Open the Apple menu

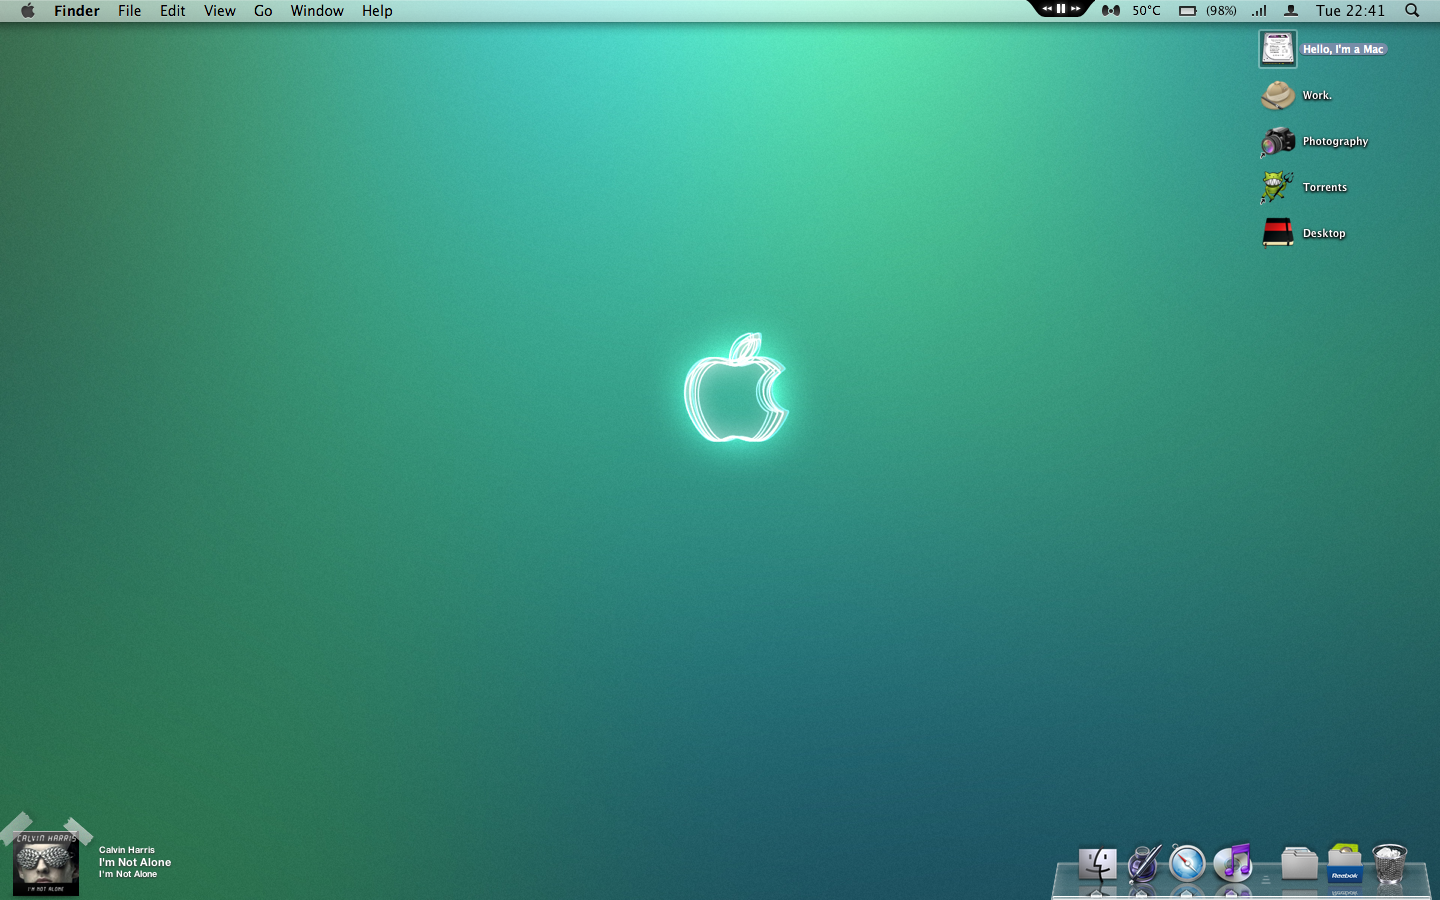point(28,10)
